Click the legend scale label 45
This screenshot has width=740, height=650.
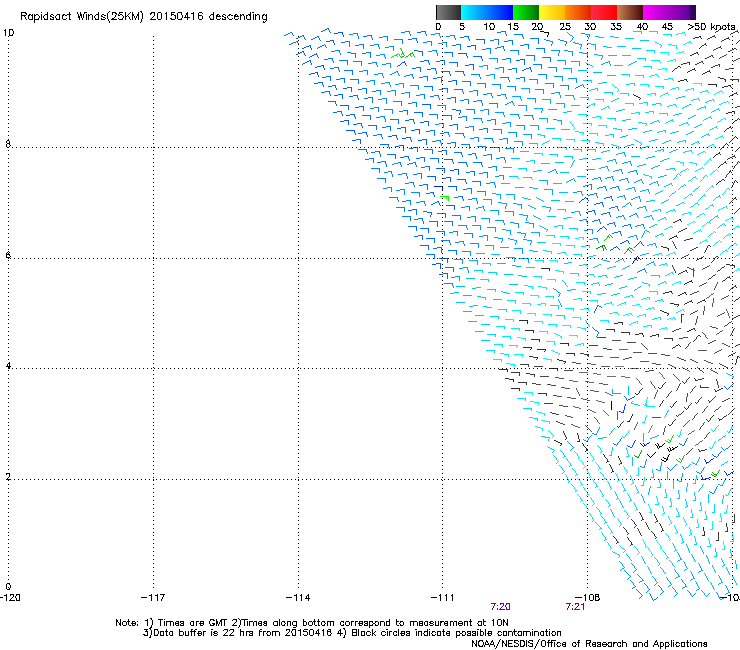coord(667,27)
